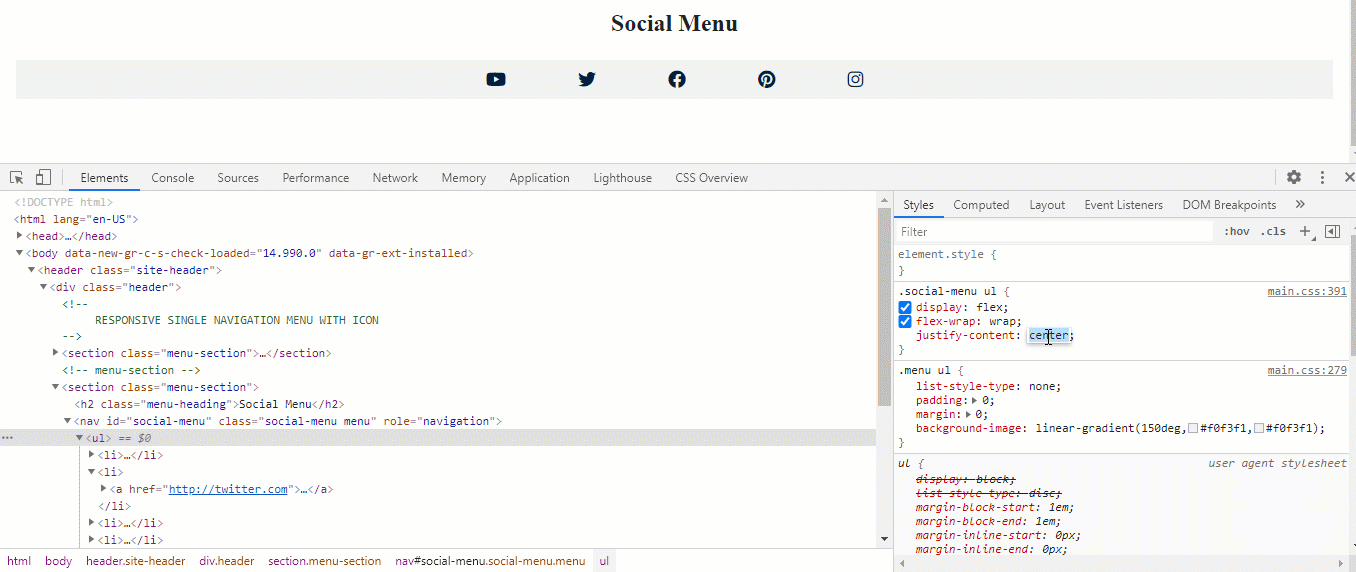Select html in the breadcrumb bar
Viewport: 1356px width, 572px height.
pyautogui.click(x=19, y=561)
